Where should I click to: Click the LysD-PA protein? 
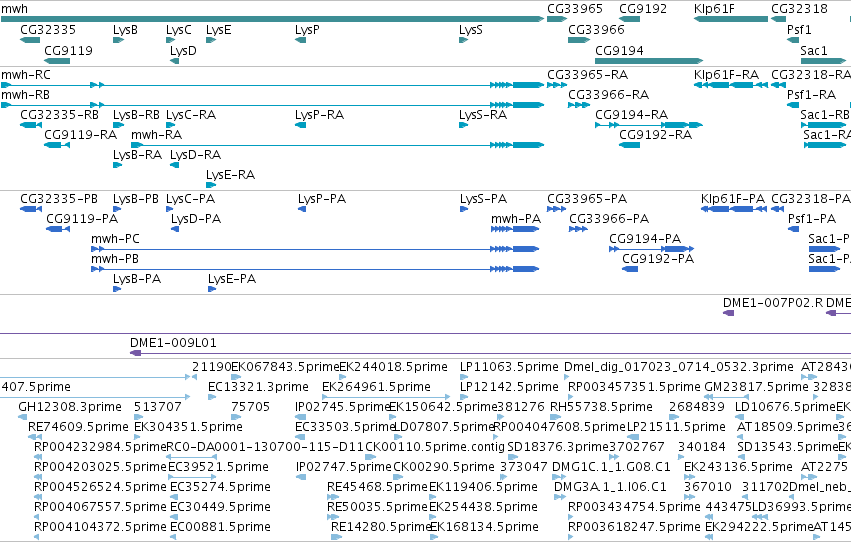pyautogui.click(x=175, y=229)
